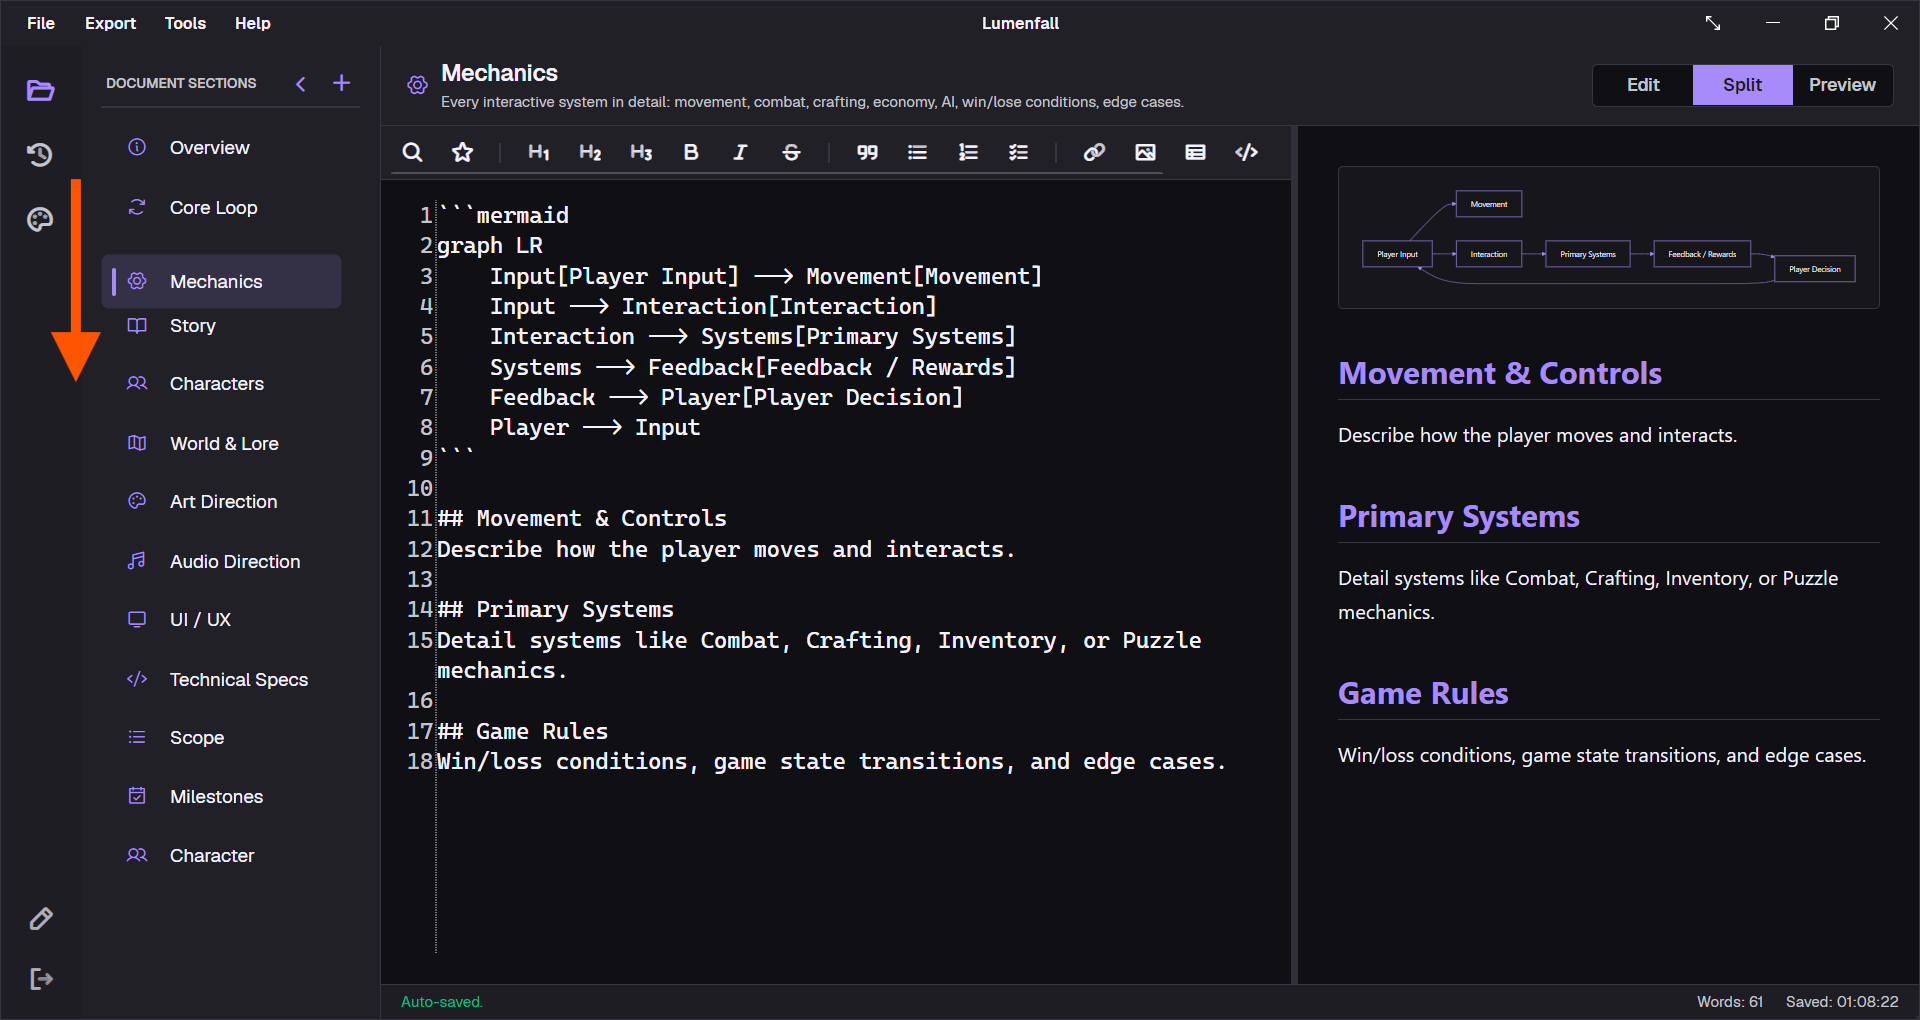Open the Character section

(222, 856)
